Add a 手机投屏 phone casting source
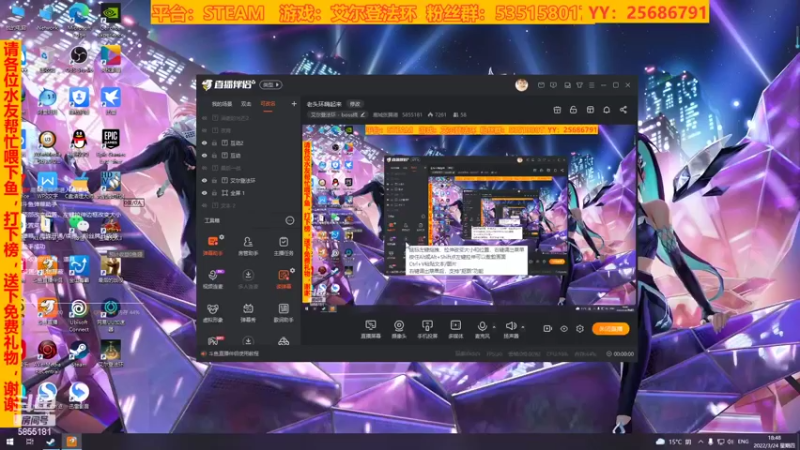Image resolution: width=800 pixels, height=450 pixels. pos(427,329)
